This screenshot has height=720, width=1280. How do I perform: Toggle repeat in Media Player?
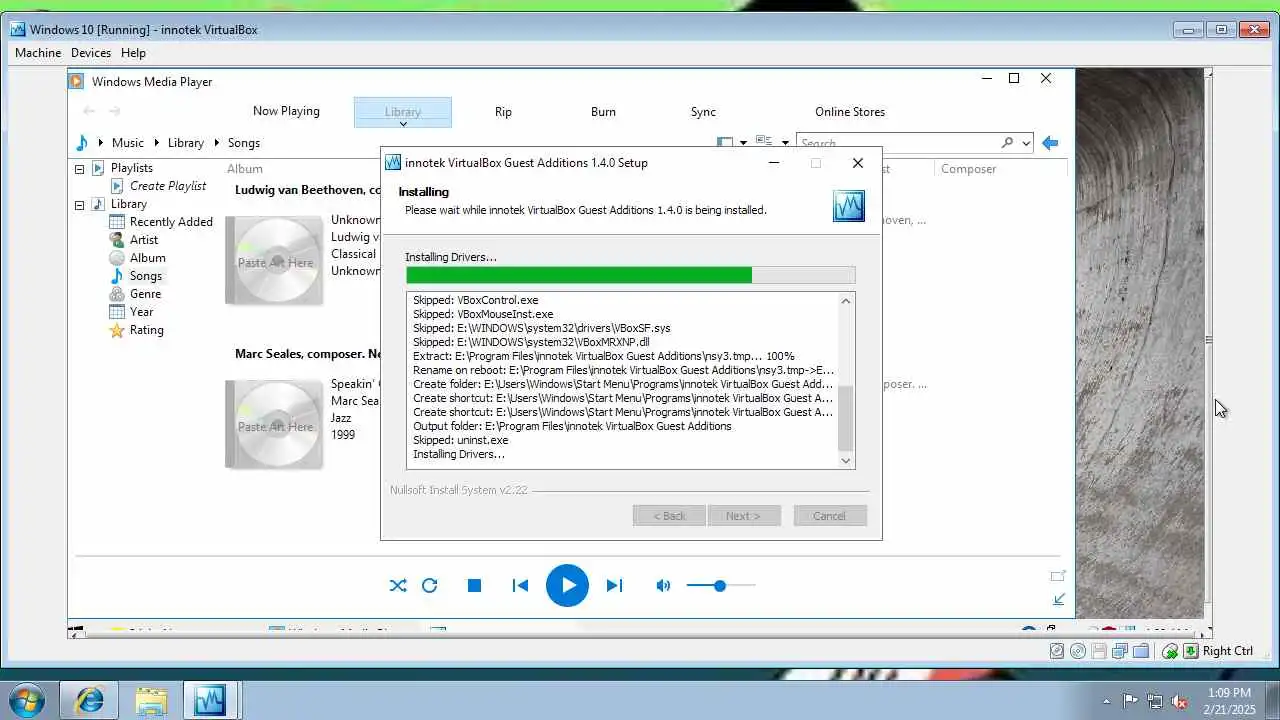[430, 586]
